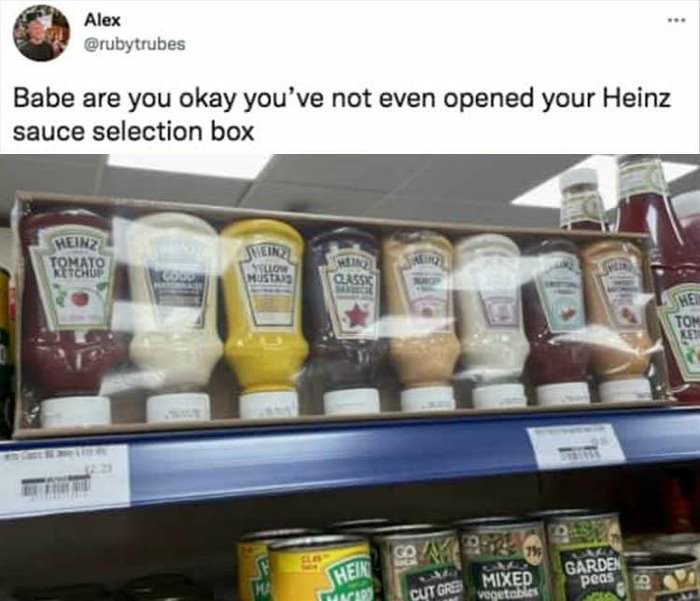This screenshot has width=700, height=601.
Task: Click the tweet text about Heinz sauce box
Action: click(342, 115)
